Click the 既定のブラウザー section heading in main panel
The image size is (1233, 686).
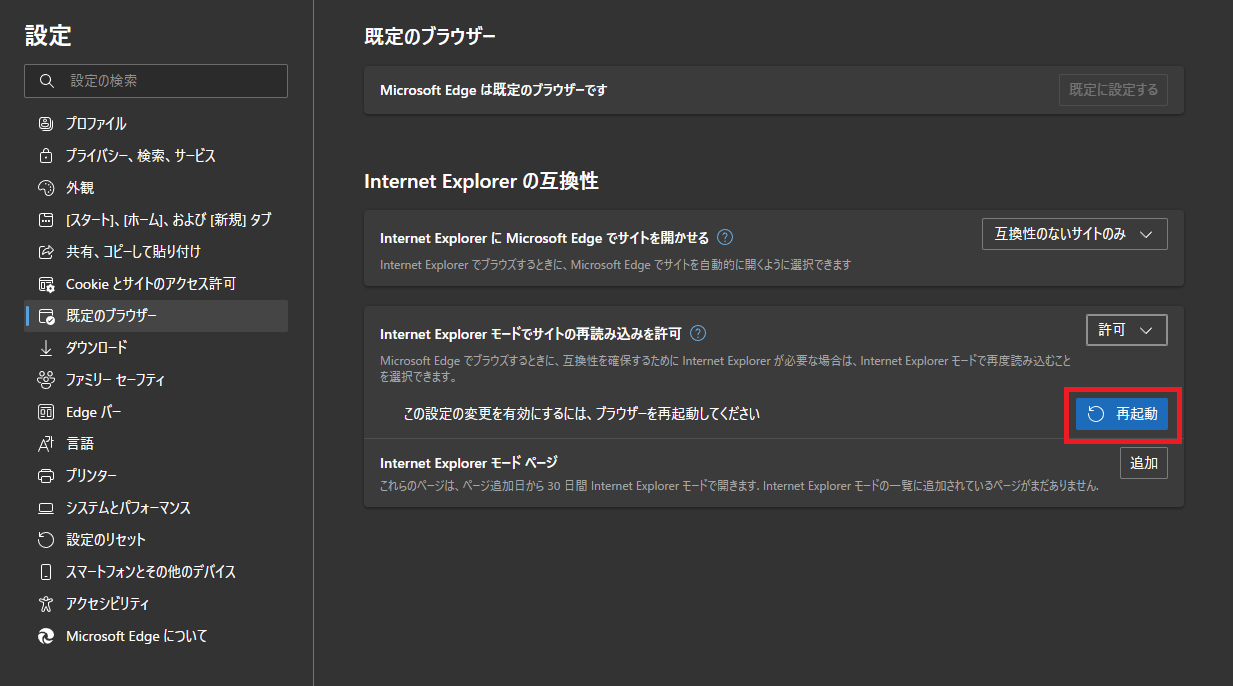point(430,37)
